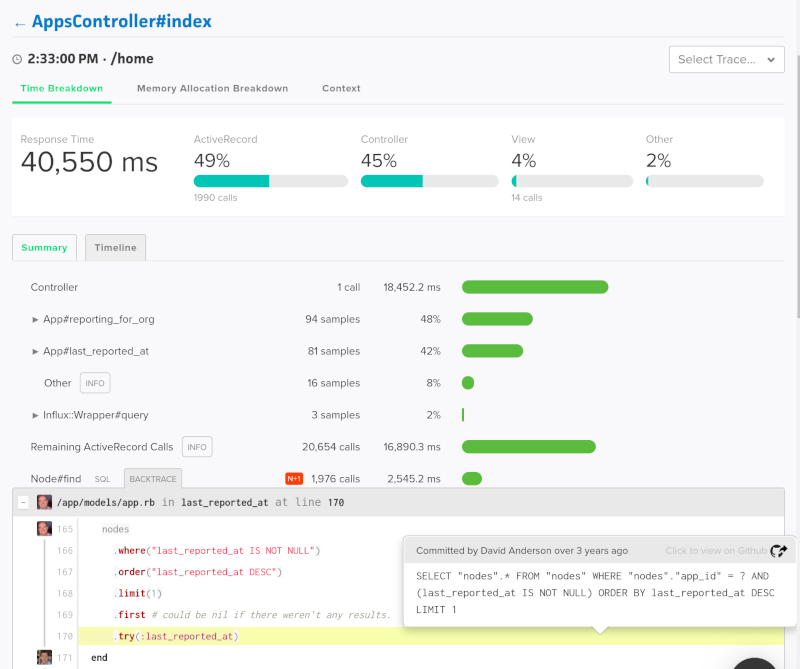Select the BACKTRACE tab for Node#find
The width and height of the screenshot is (800, 669).
(x=153, y=479)
